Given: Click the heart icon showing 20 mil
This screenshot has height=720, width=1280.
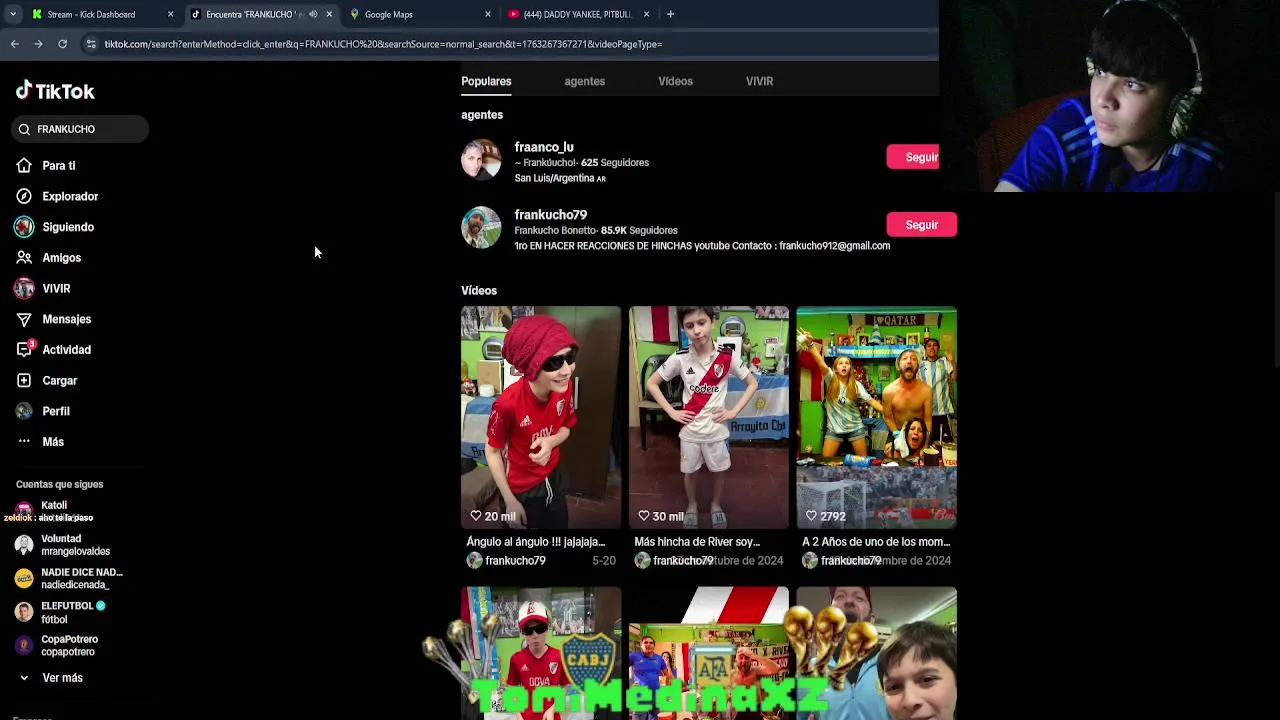Looking at the screenshot, I should click(x=476, y=516).
